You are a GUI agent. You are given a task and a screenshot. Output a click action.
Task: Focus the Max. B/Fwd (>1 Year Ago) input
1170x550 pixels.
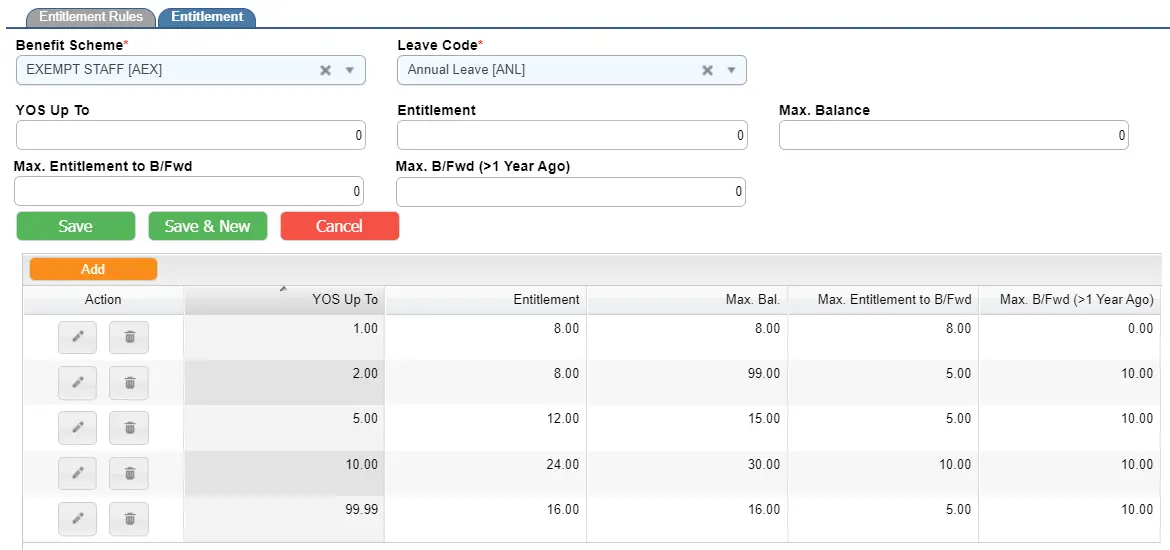[571, 191]
